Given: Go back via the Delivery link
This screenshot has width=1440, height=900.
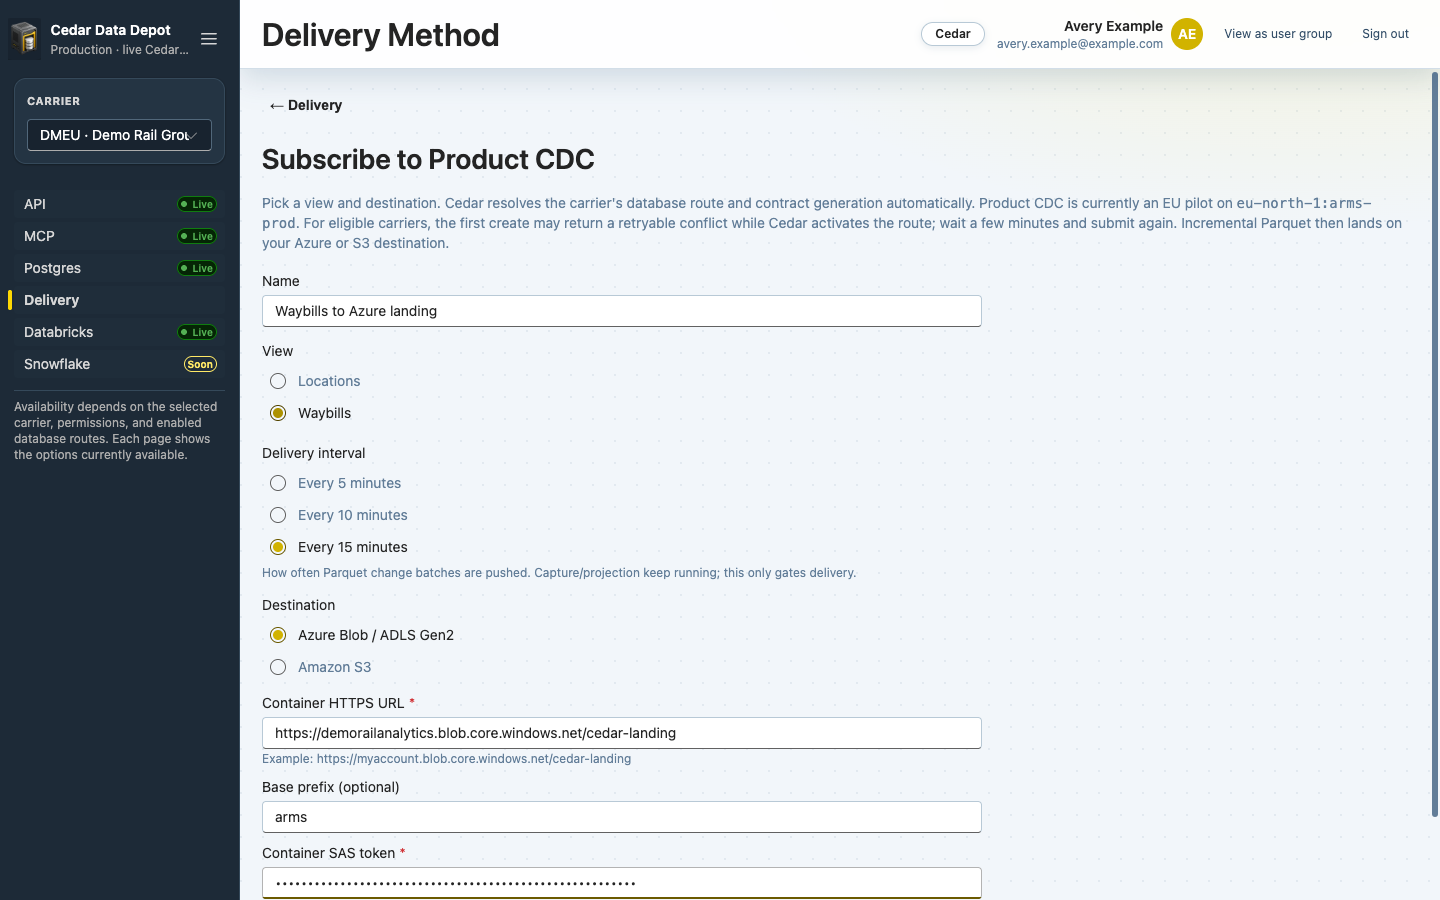Looking at the screenshot, I should (305, 105).
